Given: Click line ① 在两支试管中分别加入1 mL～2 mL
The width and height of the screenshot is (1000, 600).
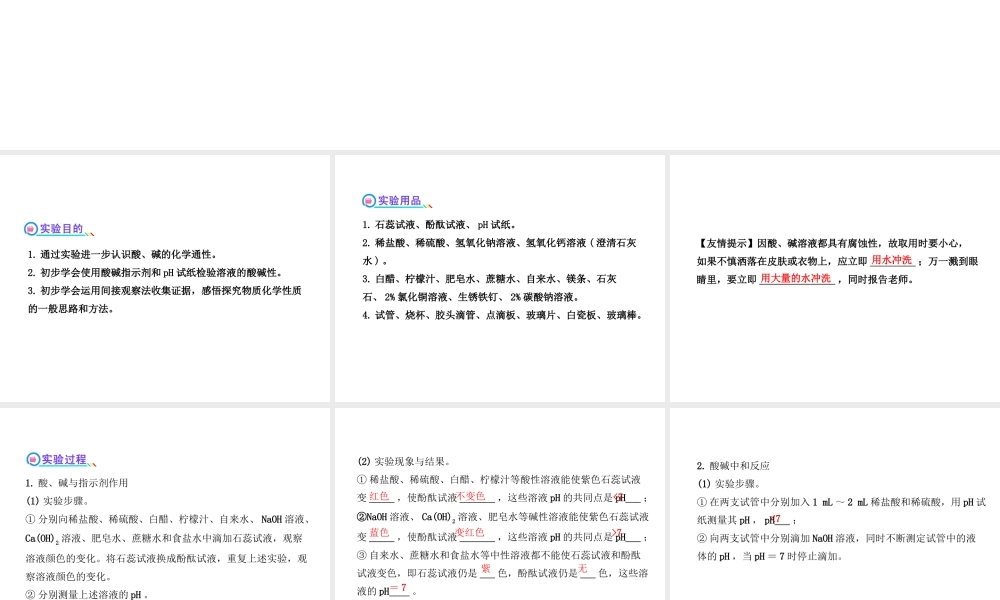Looking at the screenshot, I should point(841,502).
